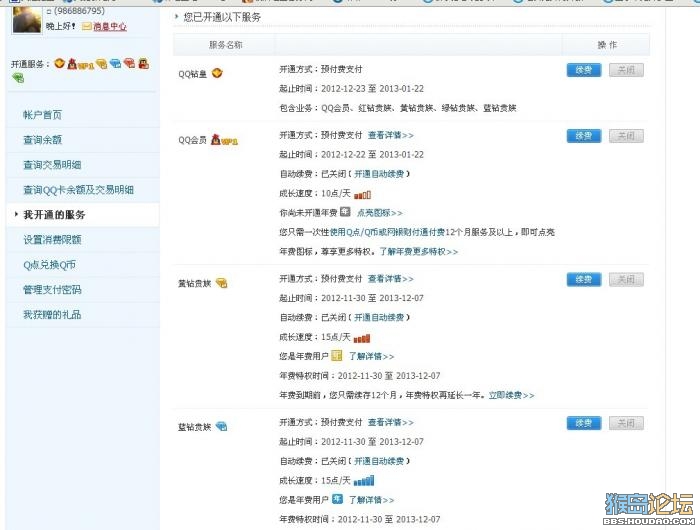Click 续费 button for QQ会员

point(584,136)
